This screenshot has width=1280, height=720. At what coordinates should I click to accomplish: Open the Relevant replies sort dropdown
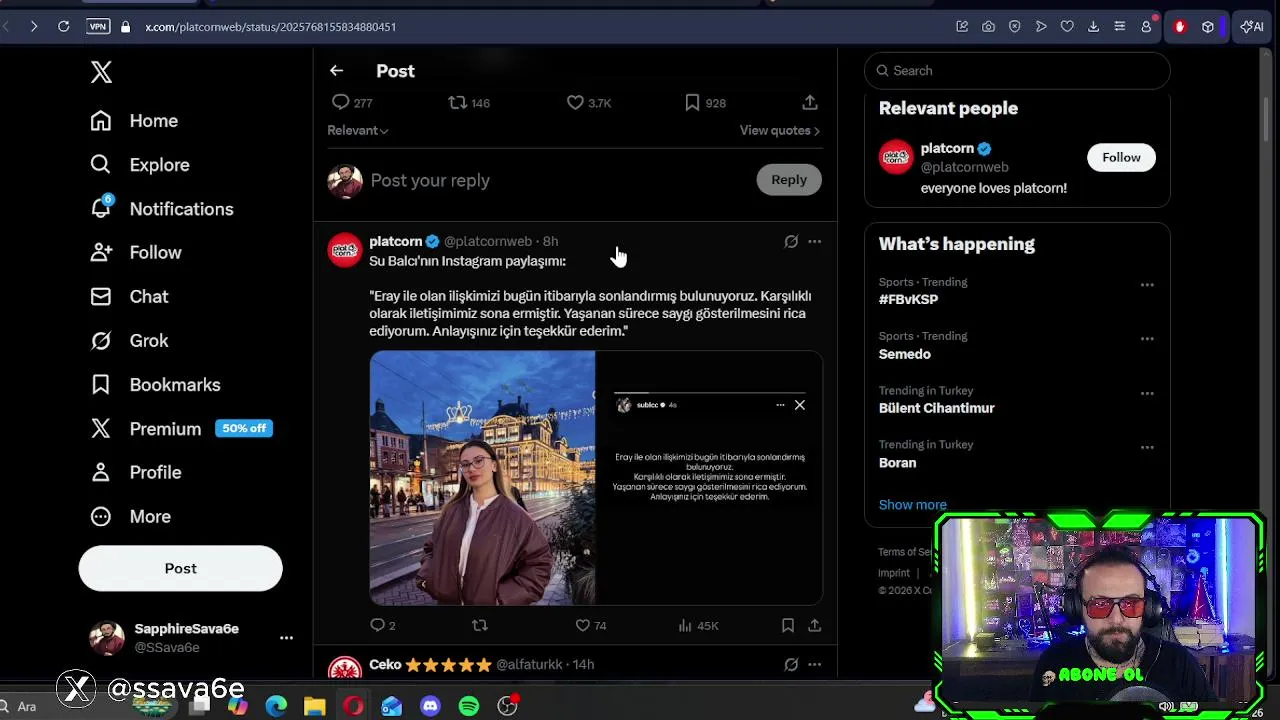click(x=358, y=130)
